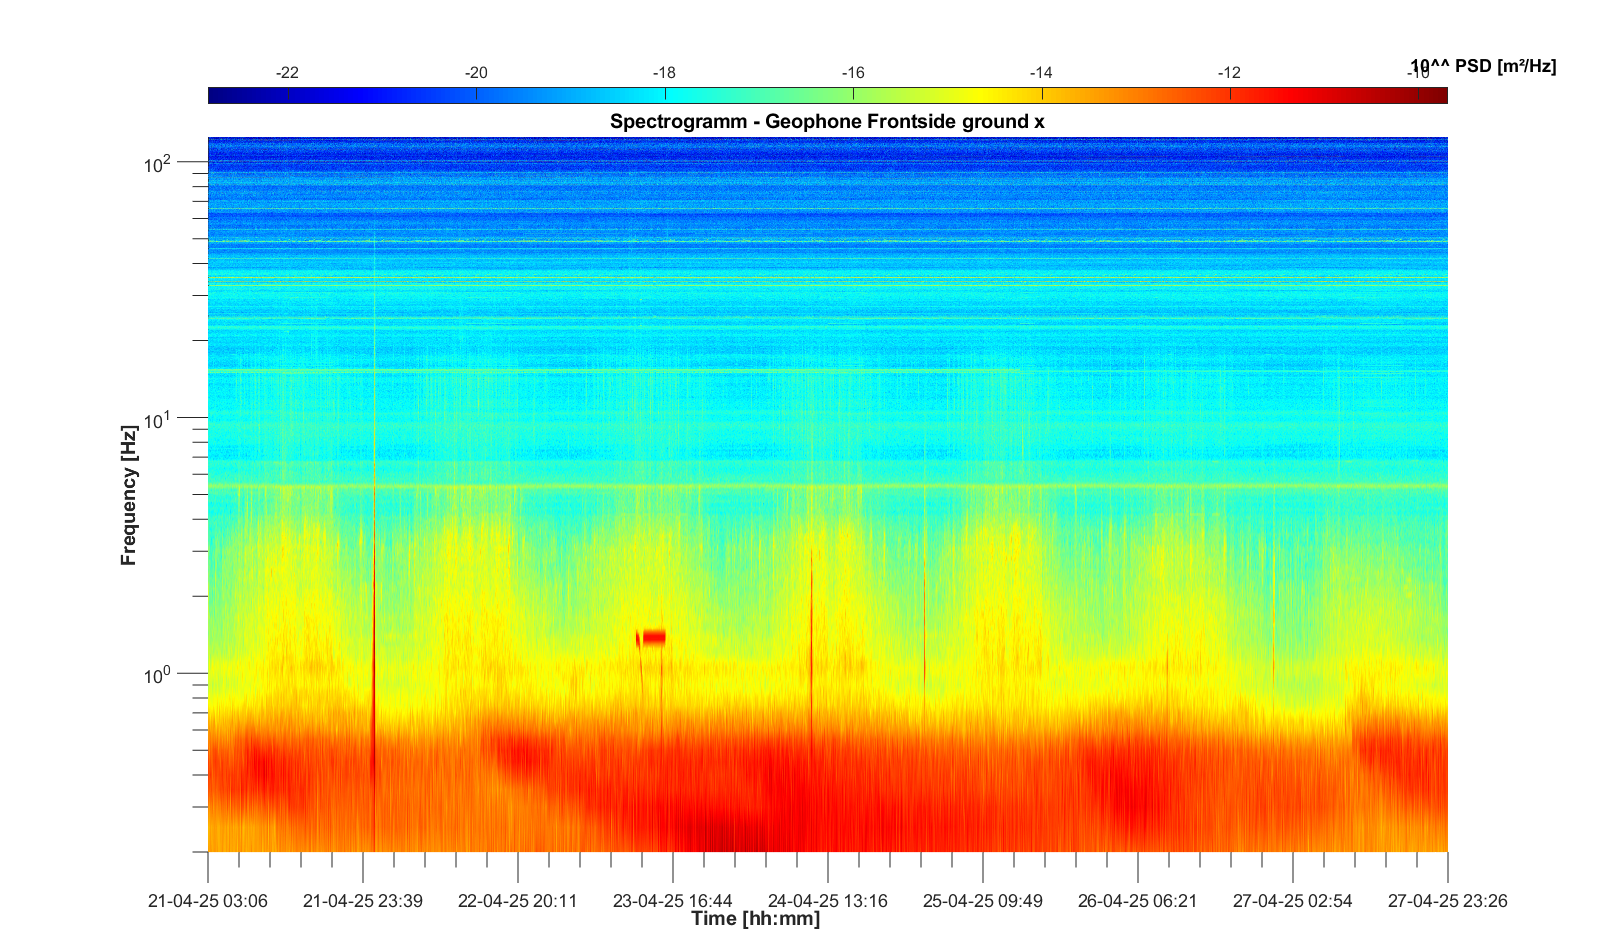Screen dimensions: 1600x948
Task: Click the small red blob in the spectrogram
Action: [653, 637]
